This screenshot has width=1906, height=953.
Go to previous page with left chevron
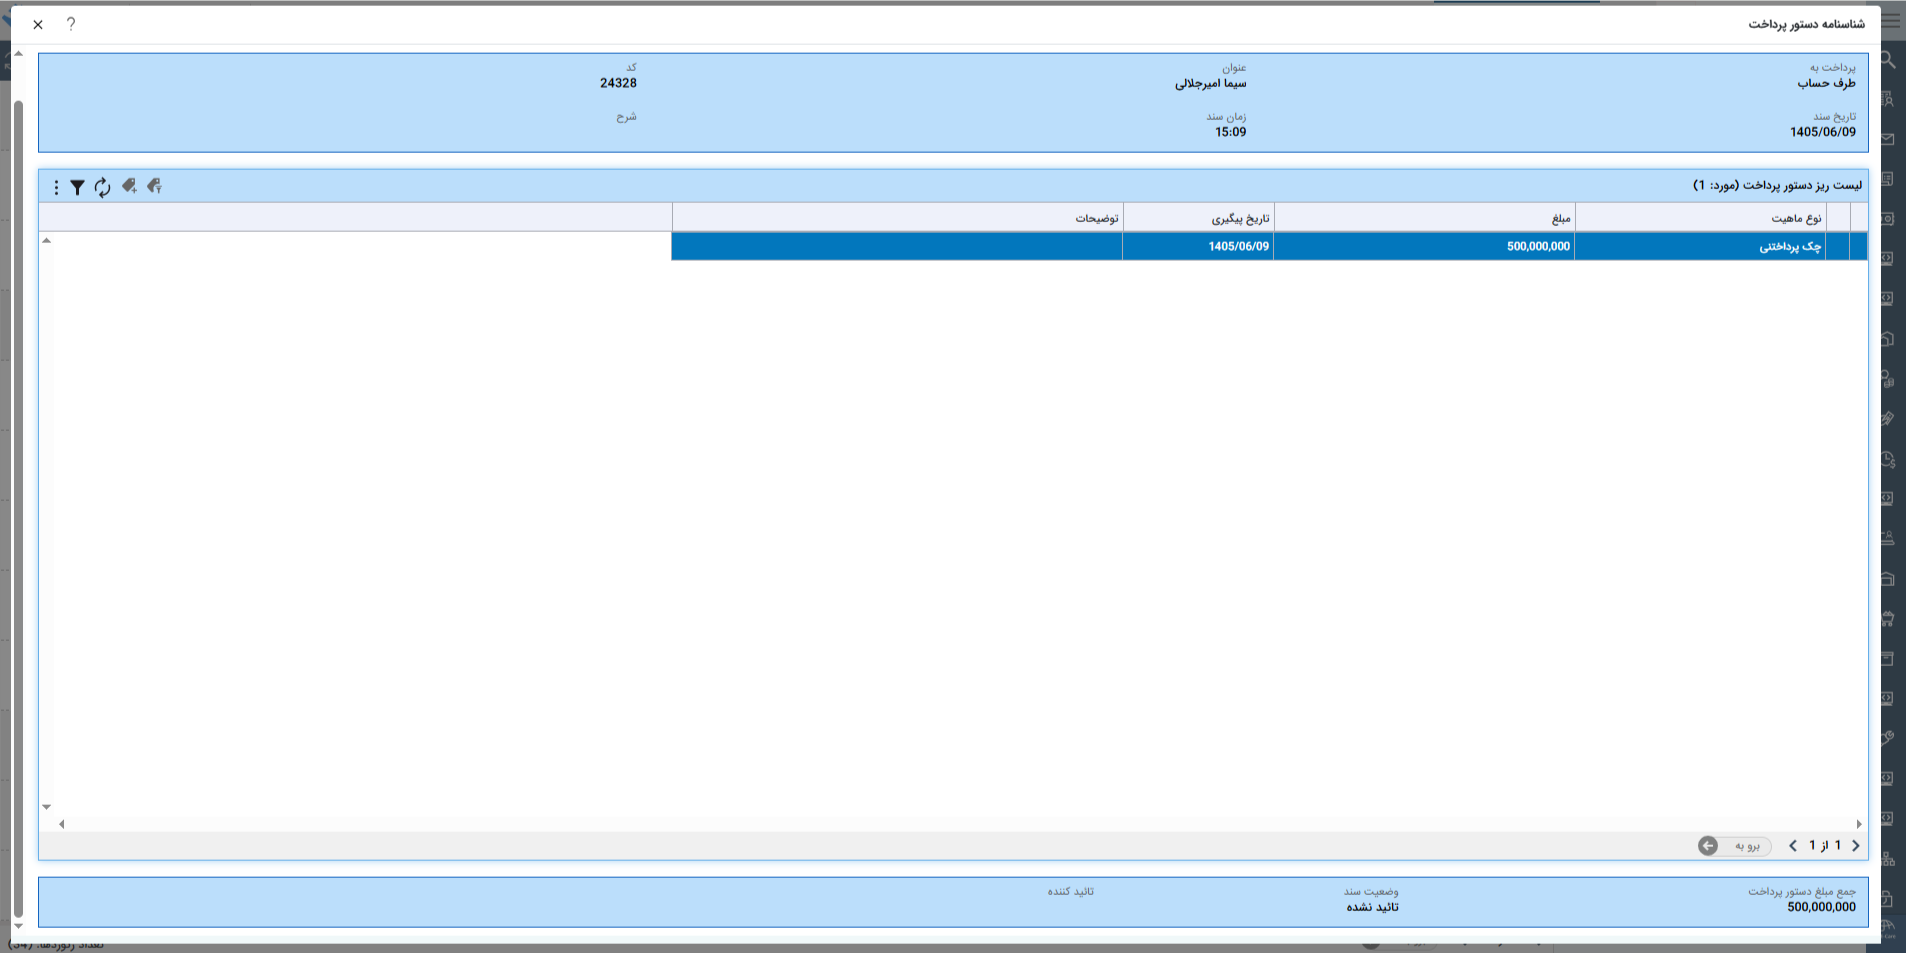pos(1793,846)
